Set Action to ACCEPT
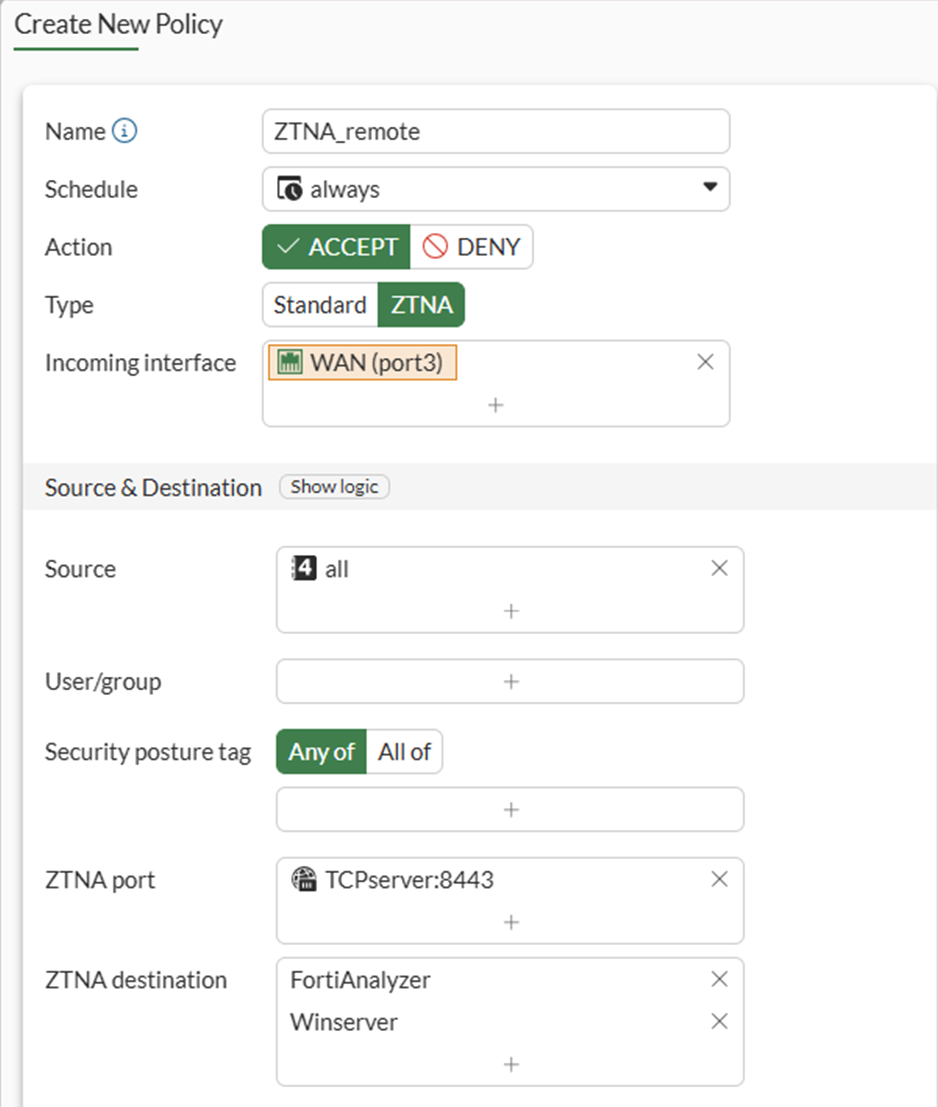The width and height of the screenshot is (938, 1107). click(x=337, y=247)
